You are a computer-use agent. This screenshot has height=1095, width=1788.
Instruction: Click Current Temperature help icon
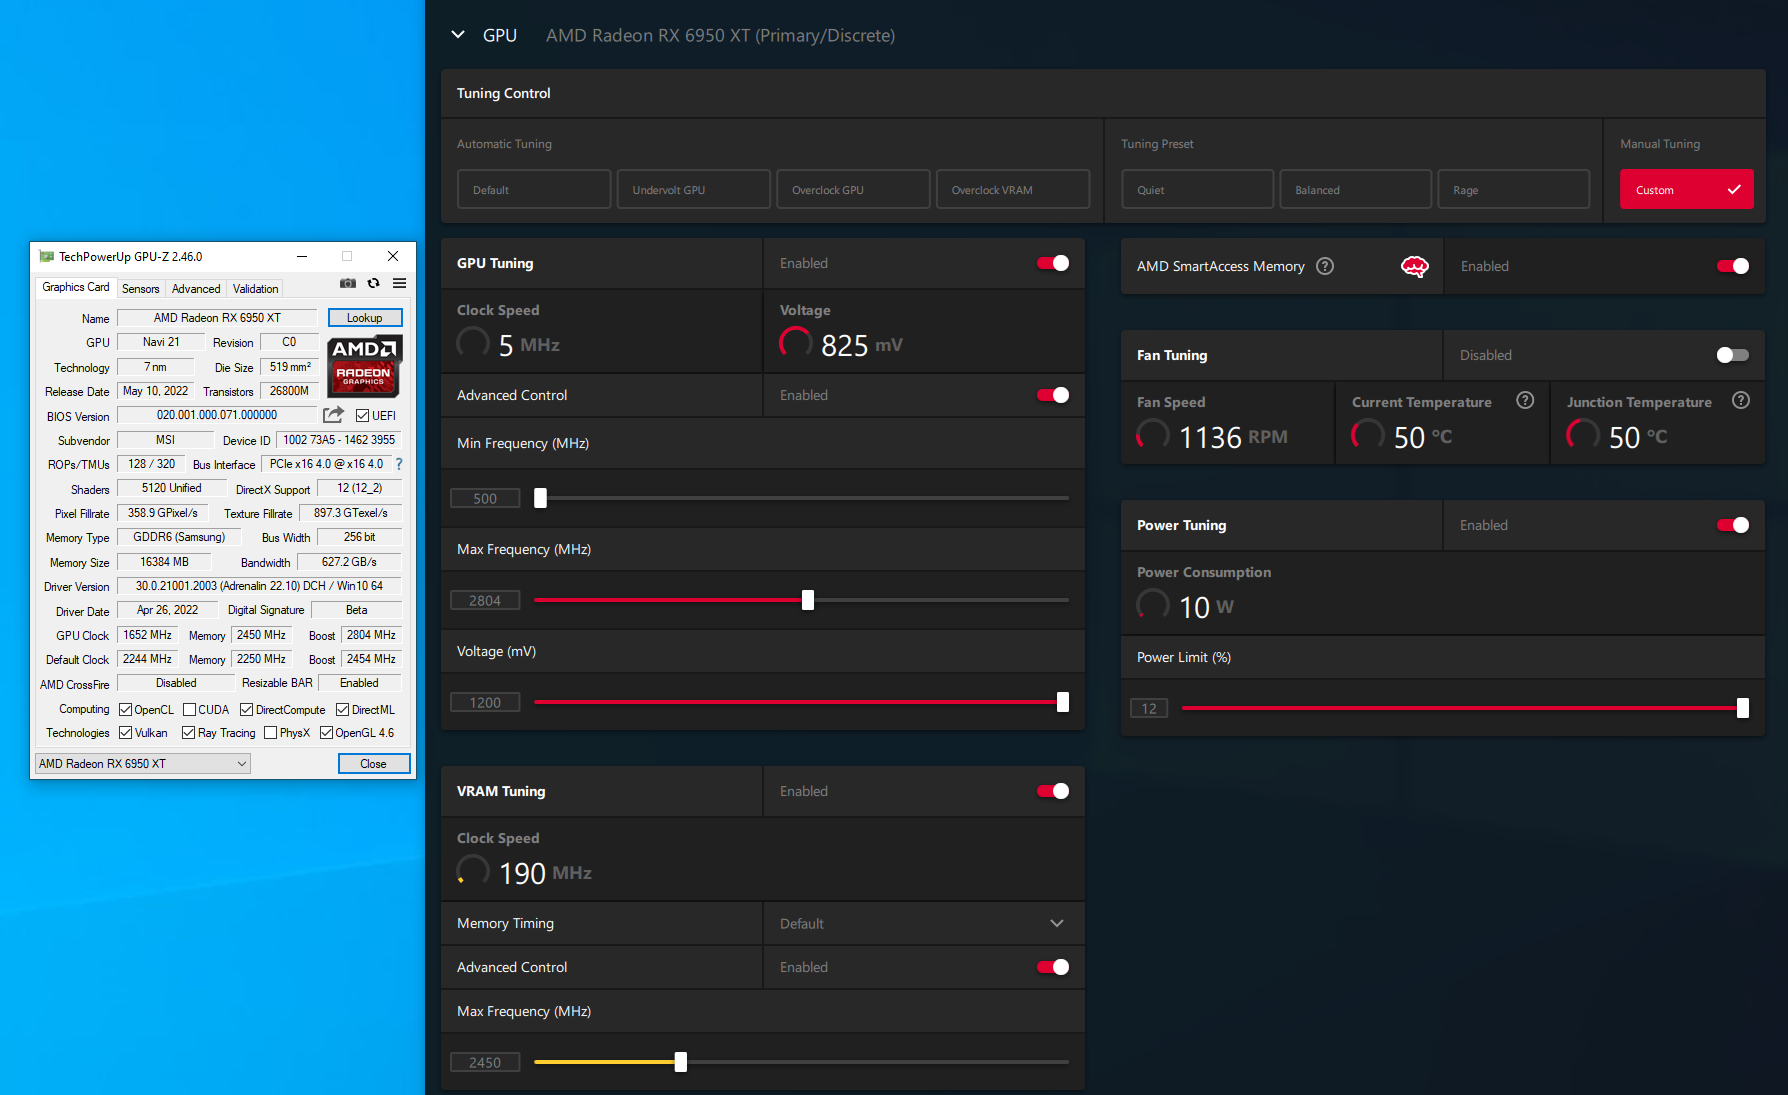pos(1525,401)
